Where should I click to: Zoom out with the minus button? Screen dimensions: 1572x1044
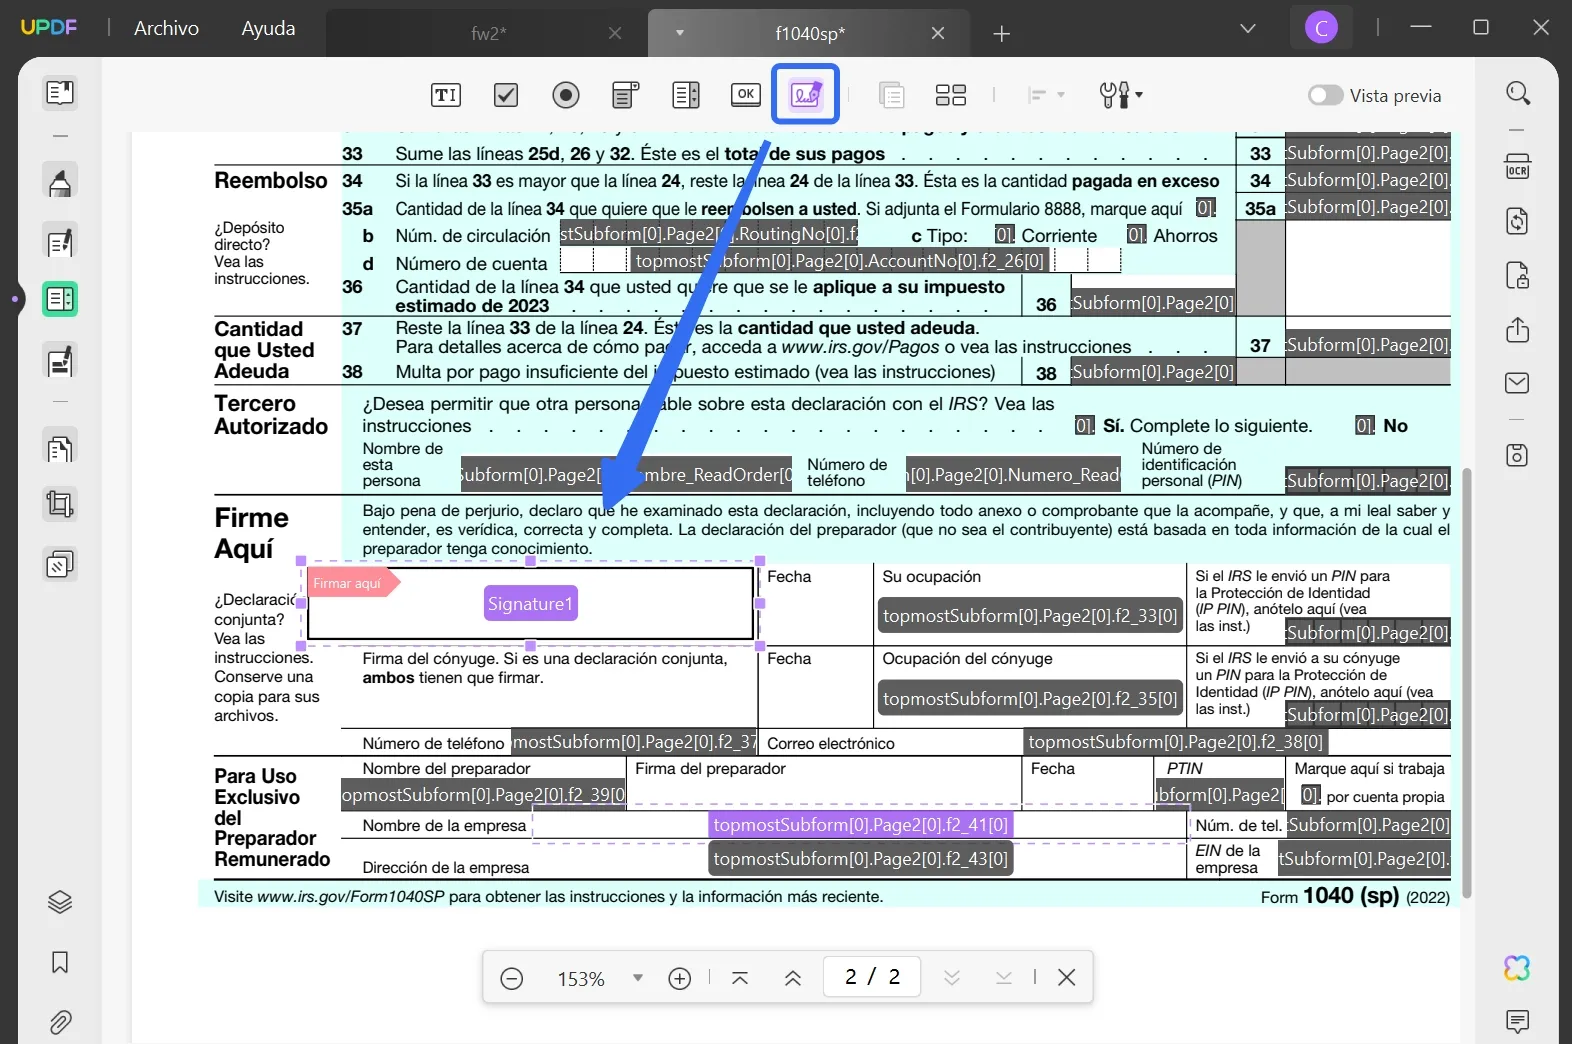511,978
